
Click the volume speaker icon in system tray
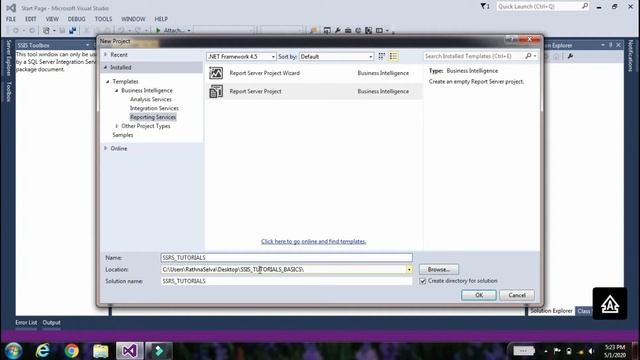(x=591, y=351)
